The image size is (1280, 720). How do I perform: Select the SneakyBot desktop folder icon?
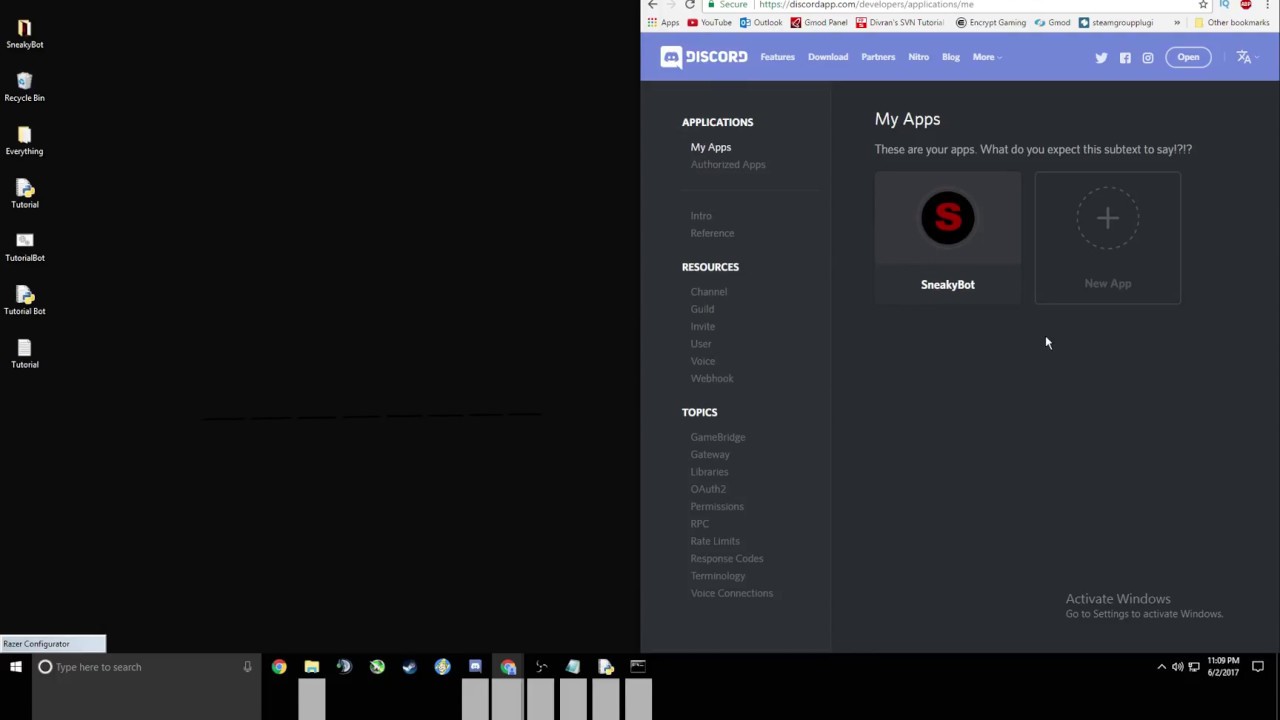(x=25, y=34)
